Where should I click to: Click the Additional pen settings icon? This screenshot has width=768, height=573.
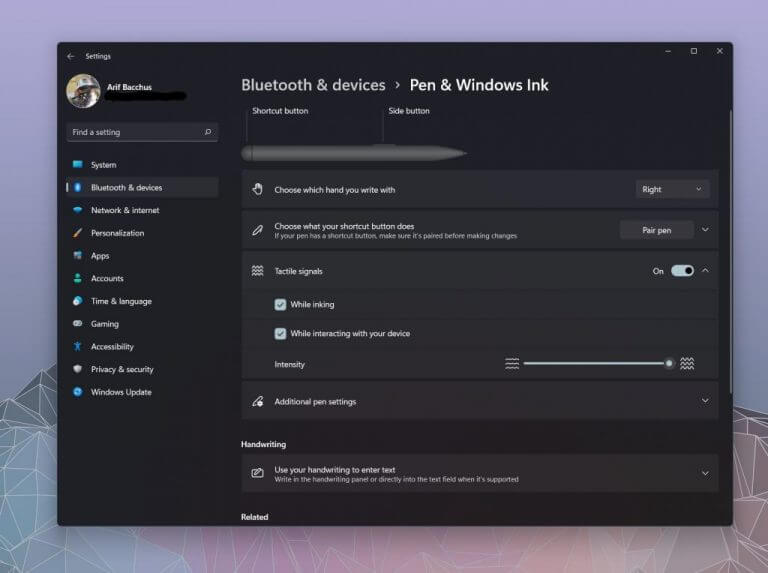pos(258,401)
